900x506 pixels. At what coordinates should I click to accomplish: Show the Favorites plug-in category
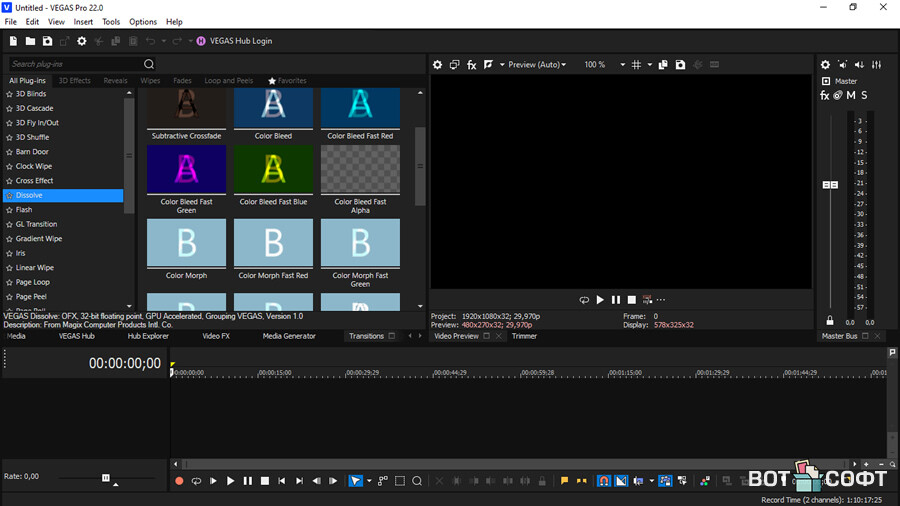(x=287, y=81)
